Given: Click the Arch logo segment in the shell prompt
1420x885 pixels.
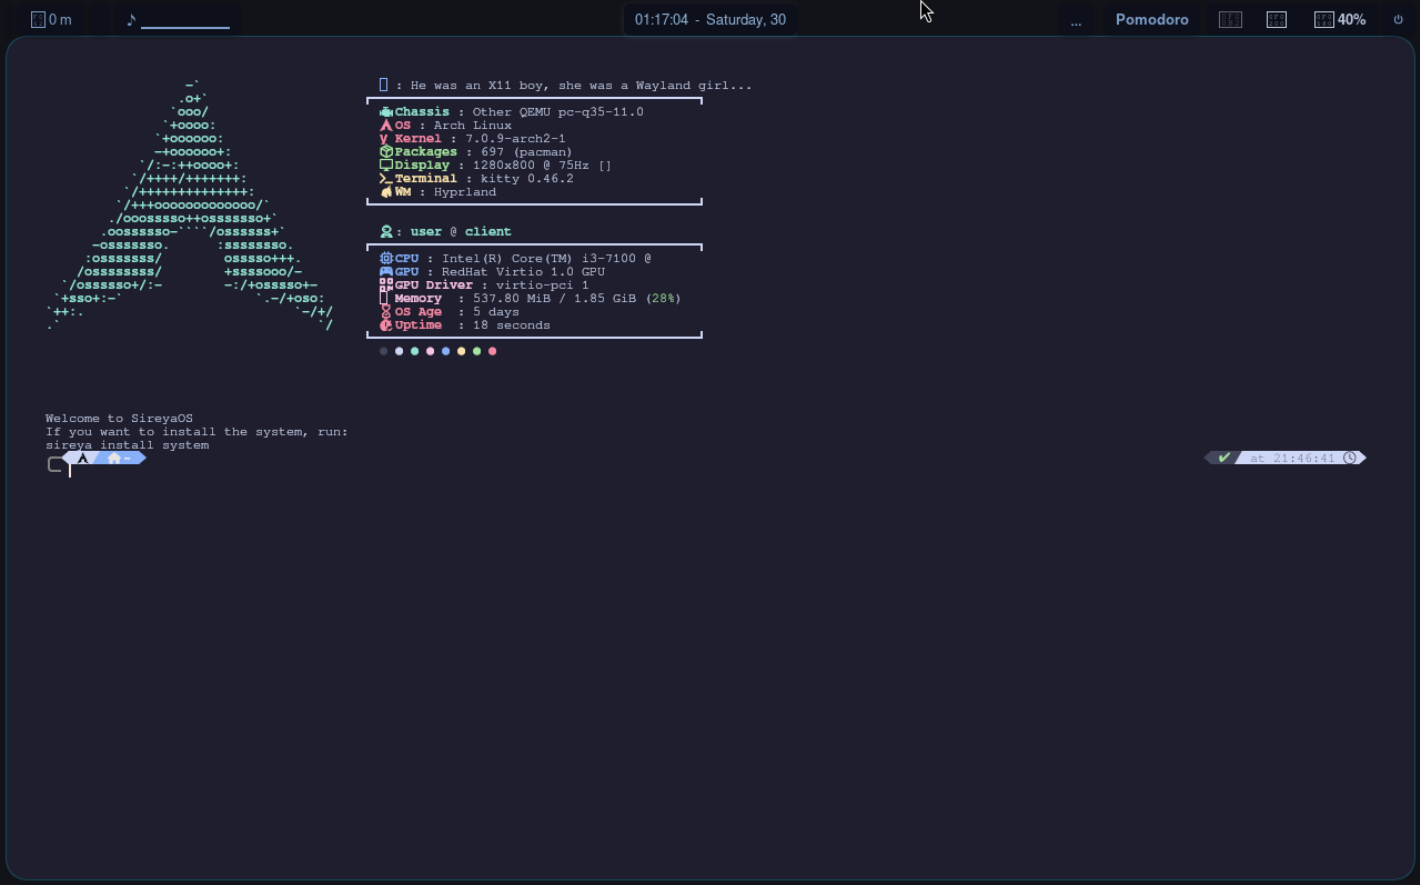Looking at the screenshot, I should click(83, 458).
